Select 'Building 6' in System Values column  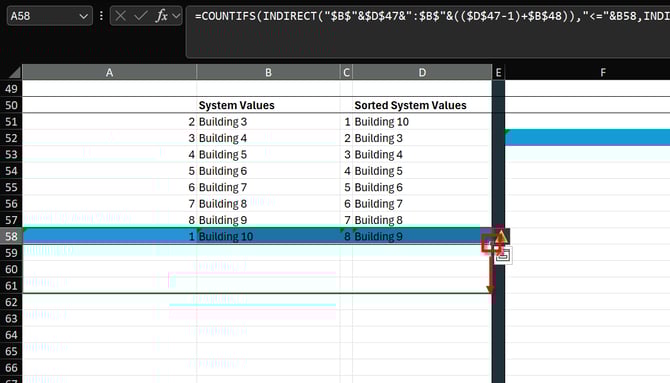268,171
